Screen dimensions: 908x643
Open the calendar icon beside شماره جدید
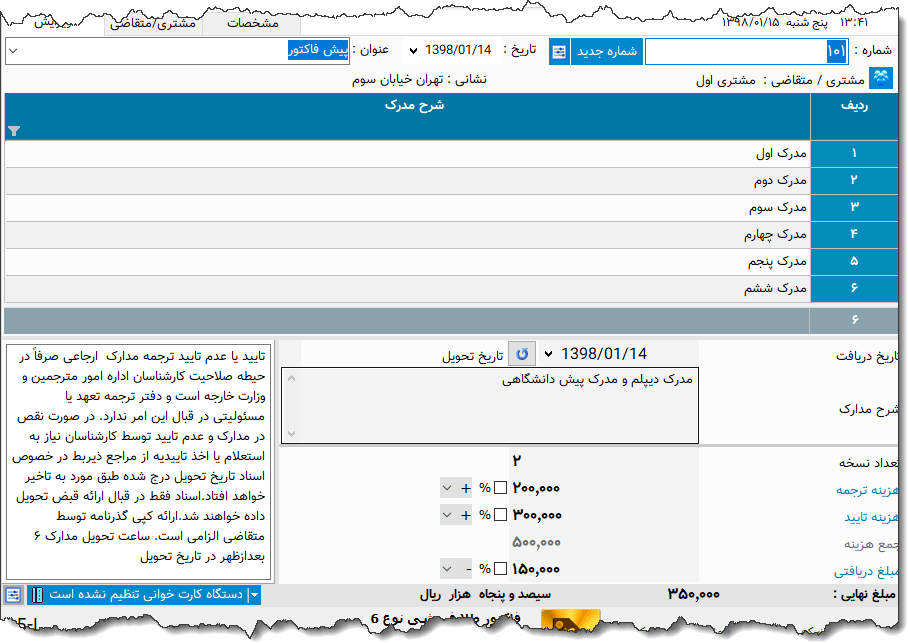pos(560,52)
